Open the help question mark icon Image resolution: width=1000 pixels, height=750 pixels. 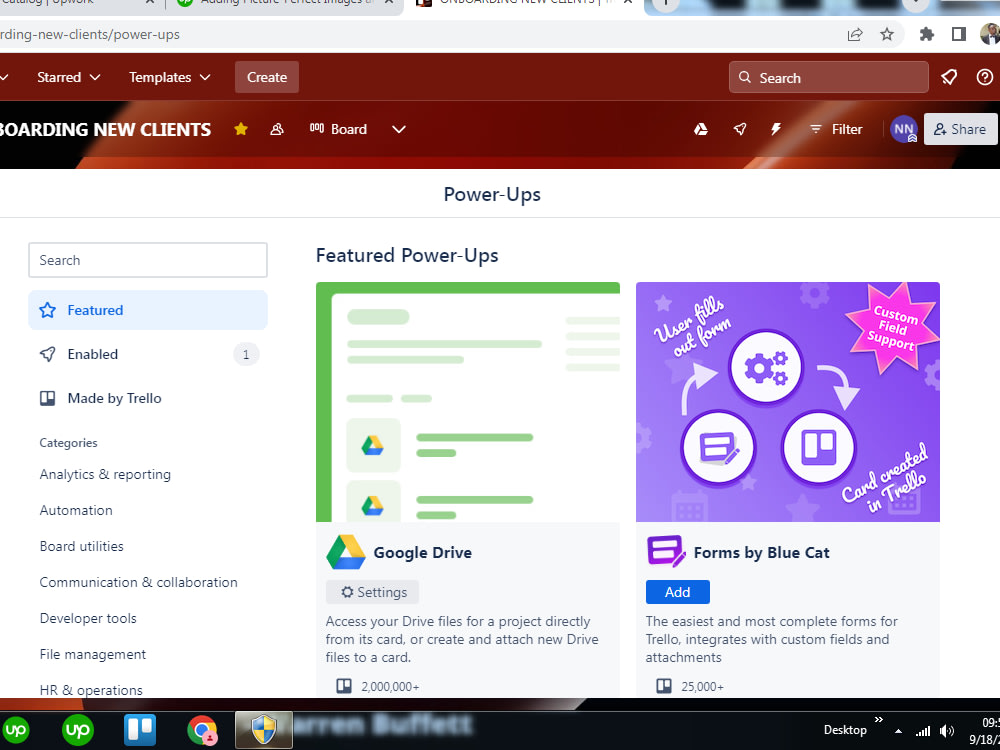[x=985, y=77]
